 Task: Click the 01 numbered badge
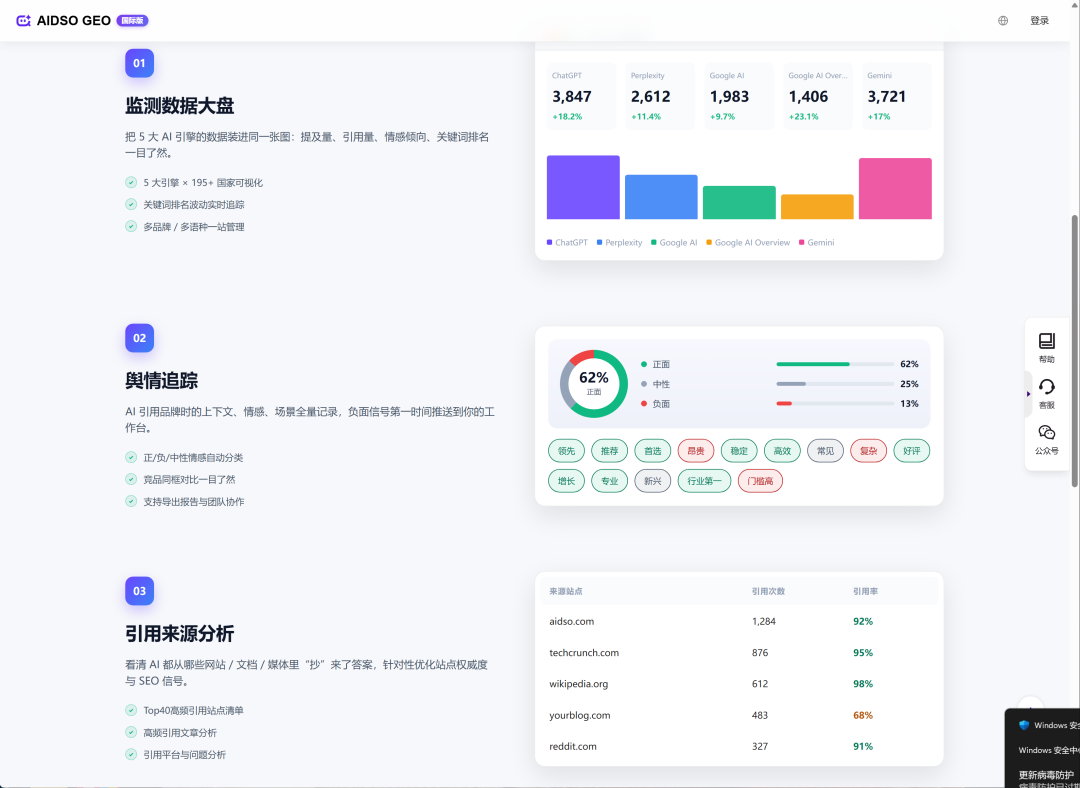(139, 63)
